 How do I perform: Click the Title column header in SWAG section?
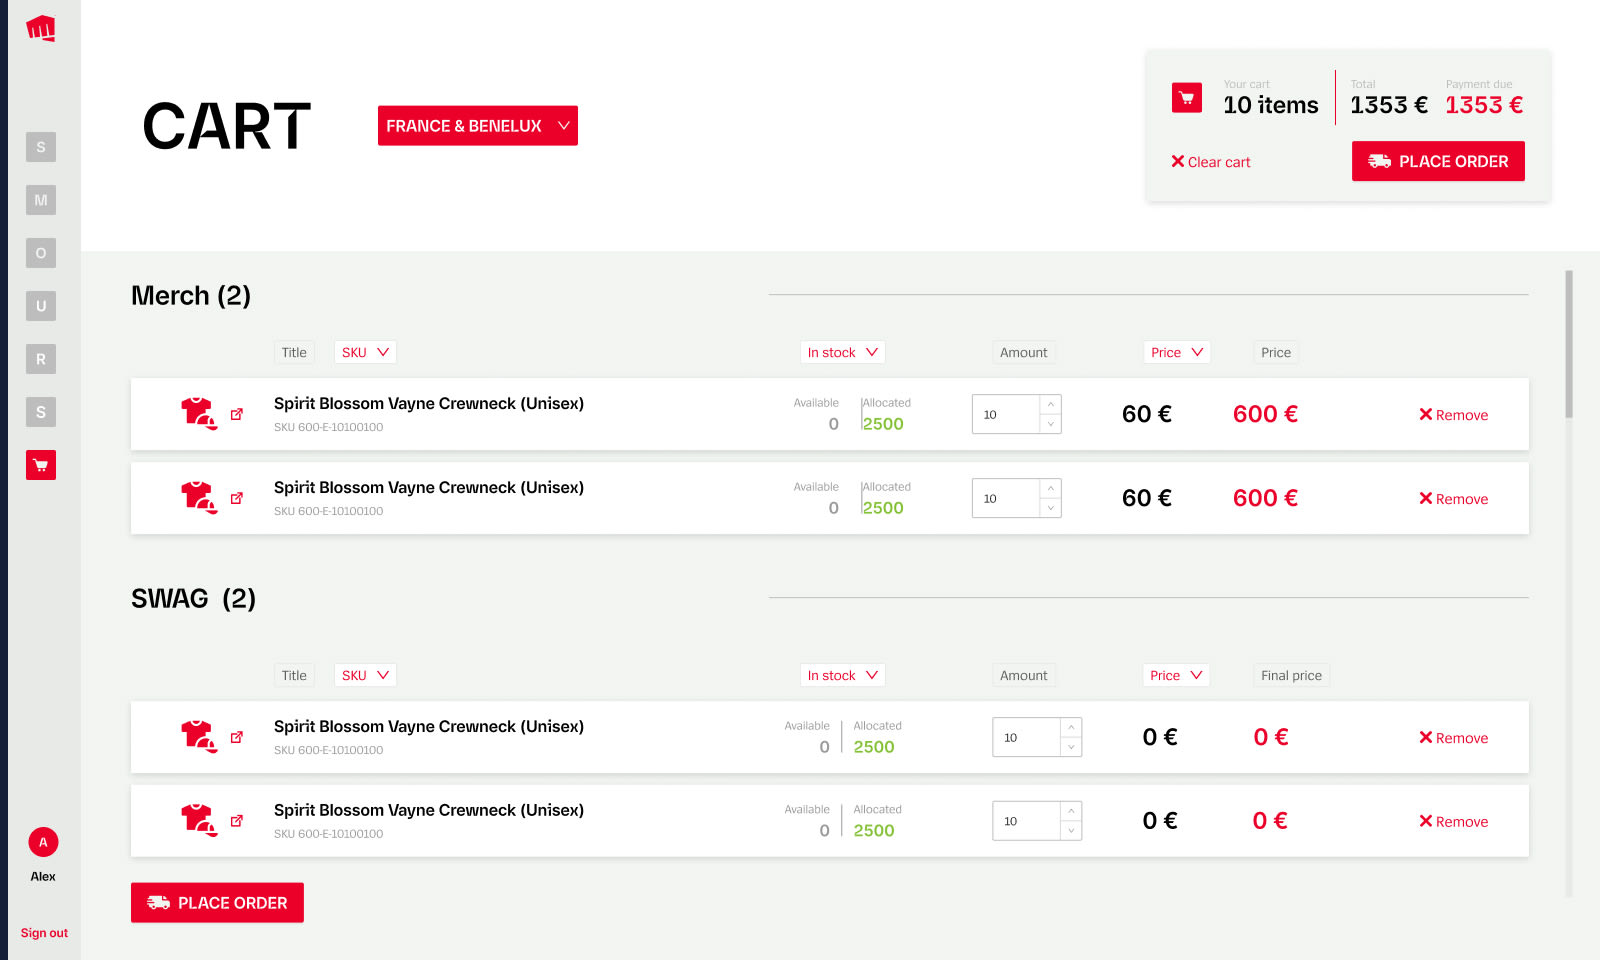click(x=294, y=675)
